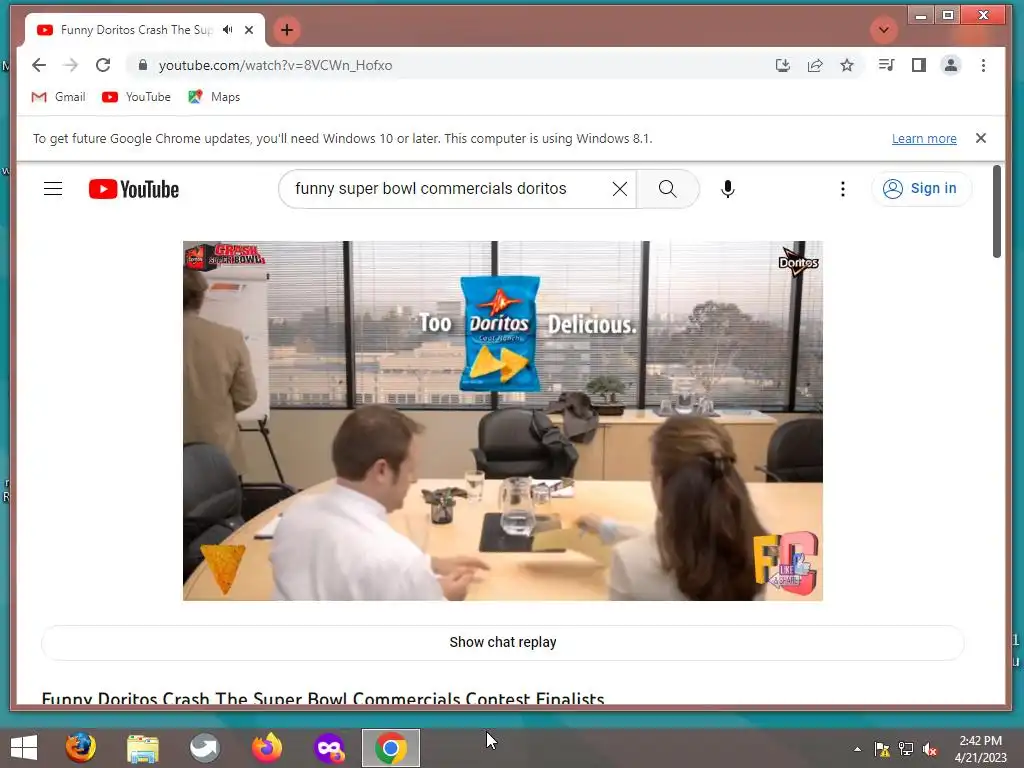Switch to Chrome in the taskbar
This screenshot has height=768, width=1024.
click(391, 748)
